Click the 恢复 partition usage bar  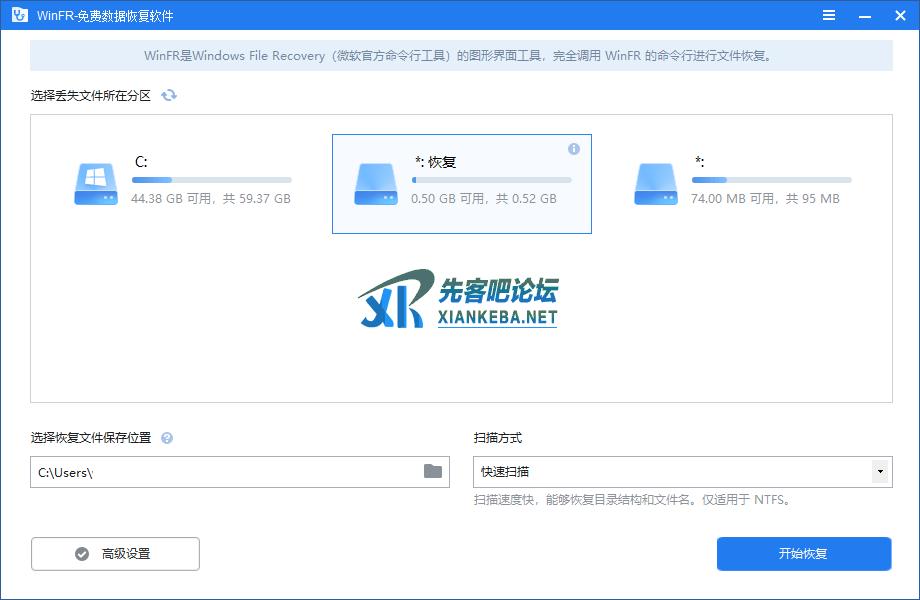click(491, 180)
